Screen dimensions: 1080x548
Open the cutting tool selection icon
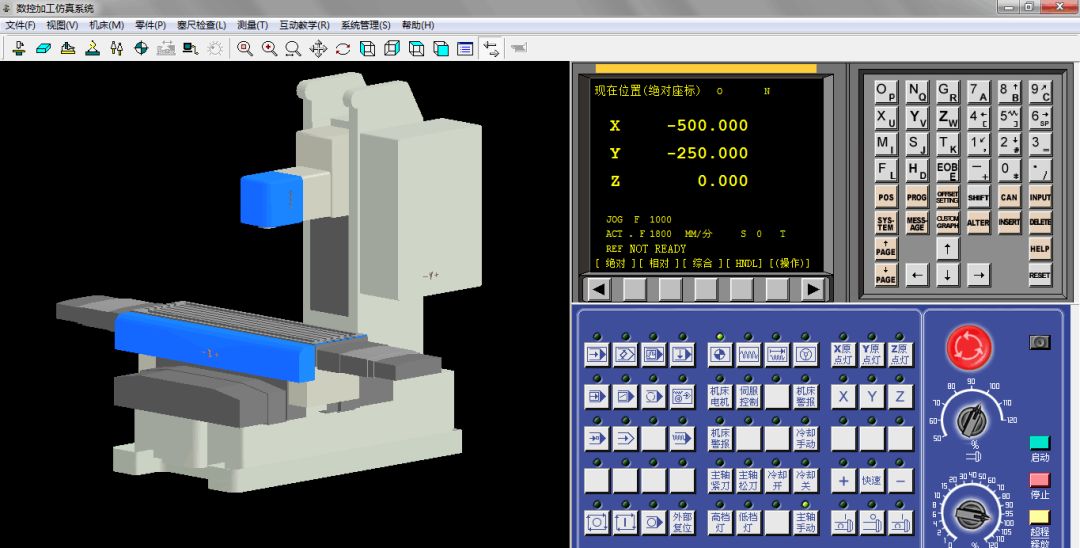(x=116, y=48)
